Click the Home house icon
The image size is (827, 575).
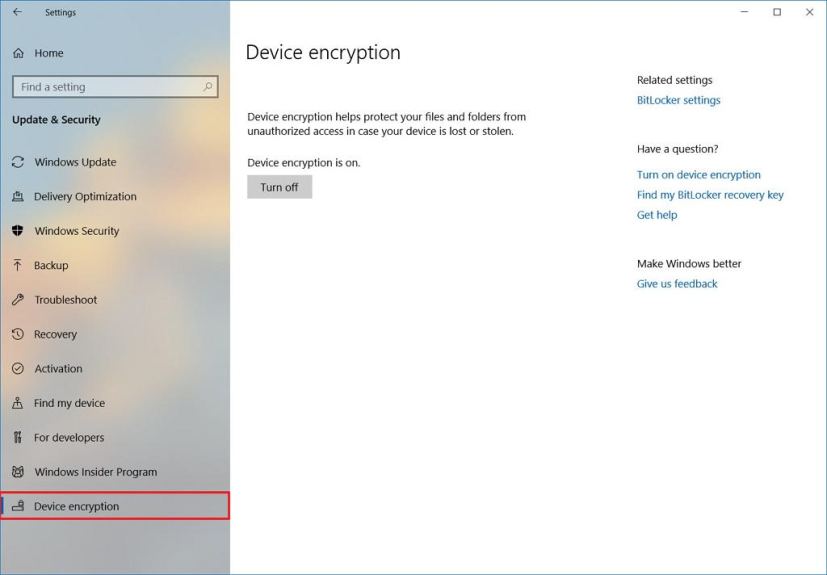tap(18, 53)
